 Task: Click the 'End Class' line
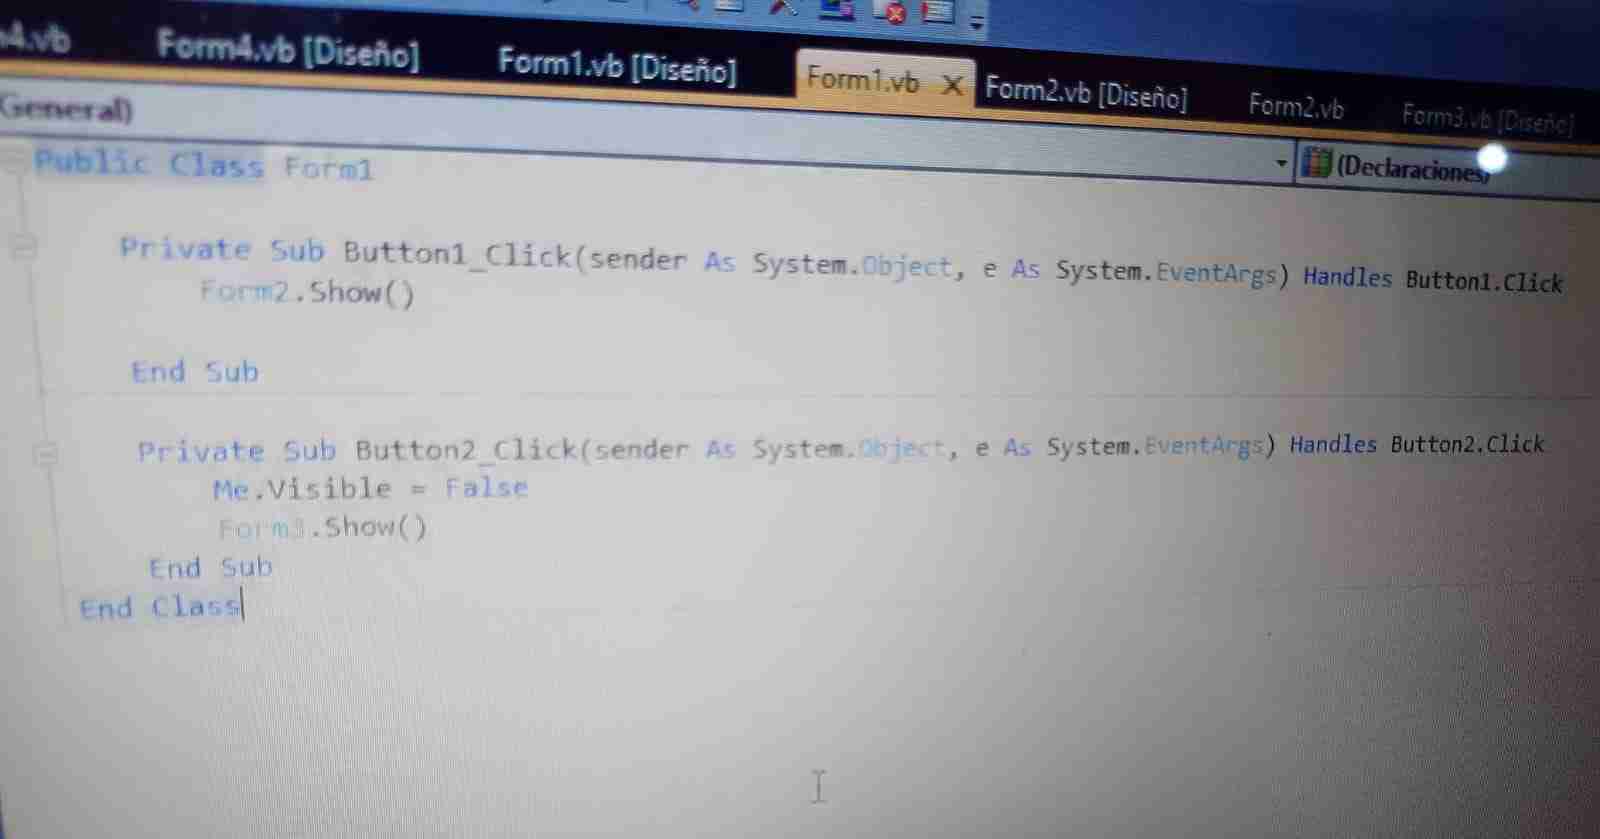pyautogui.click(x=160, y=607)
